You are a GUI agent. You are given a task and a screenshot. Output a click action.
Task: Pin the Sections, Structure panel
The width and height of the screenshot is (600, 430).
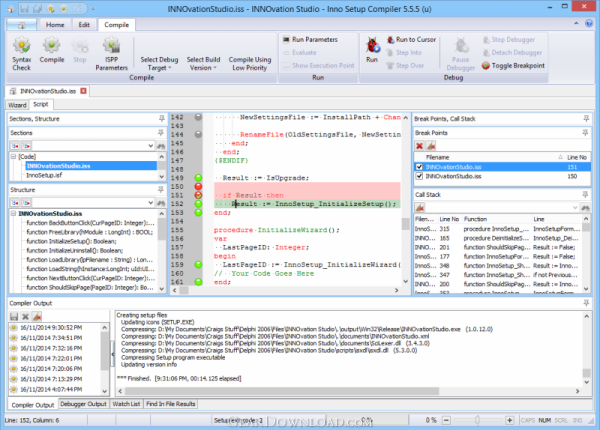(x=161, y=119)
